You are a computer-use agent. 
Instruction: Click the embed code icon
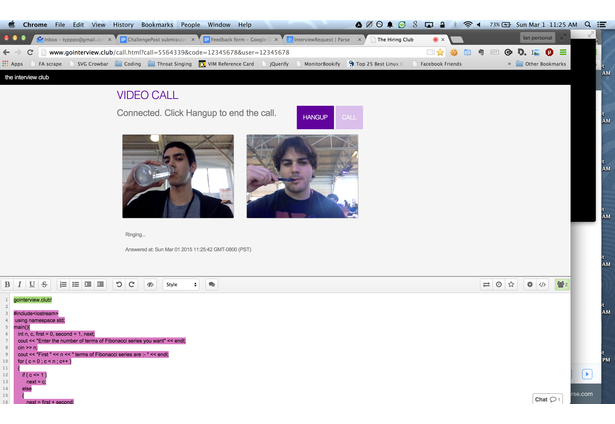(542, 284)
